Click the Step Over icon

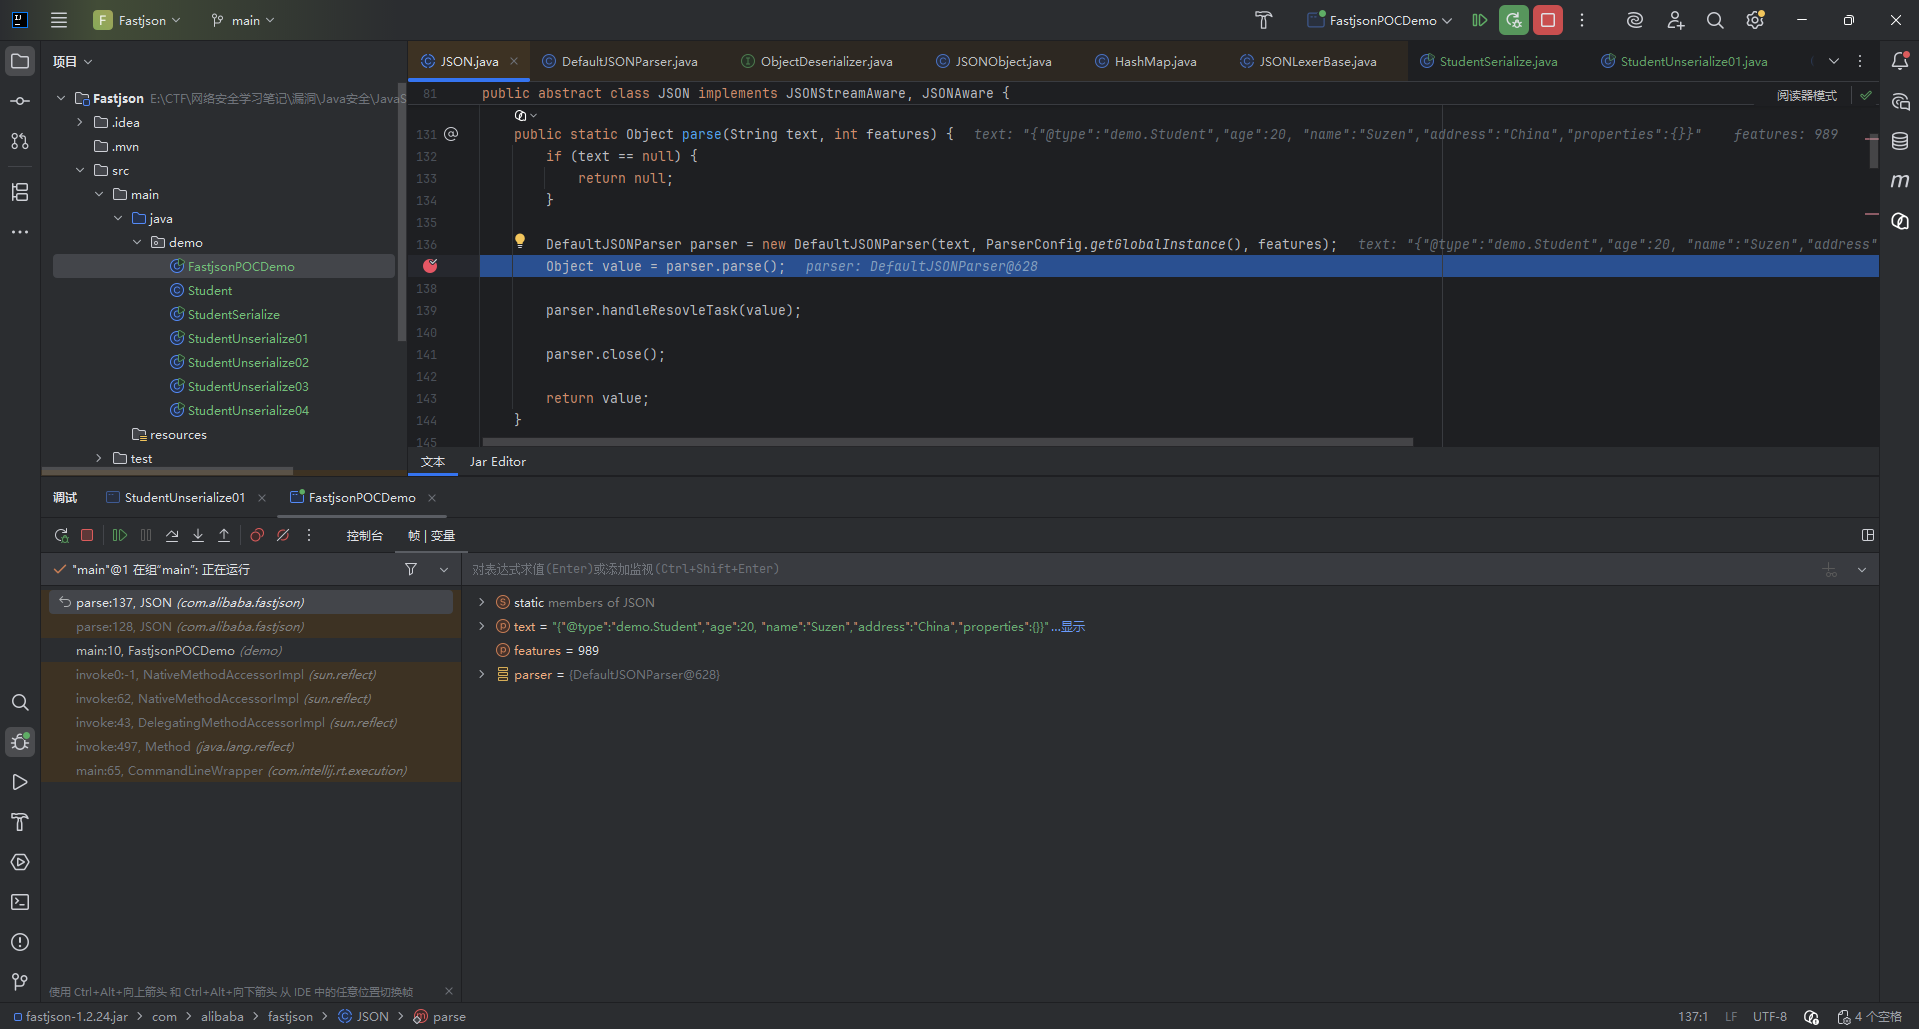point(172,536)
